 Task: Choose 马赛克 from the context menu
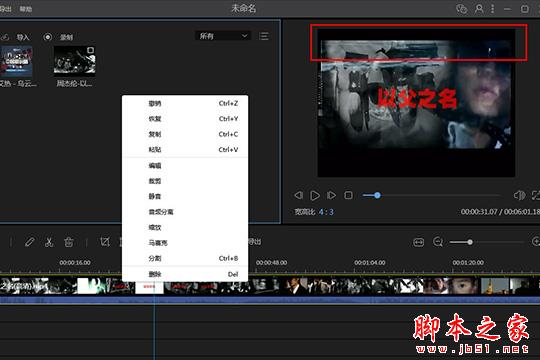pyautogui.click(x=185, y=243)
